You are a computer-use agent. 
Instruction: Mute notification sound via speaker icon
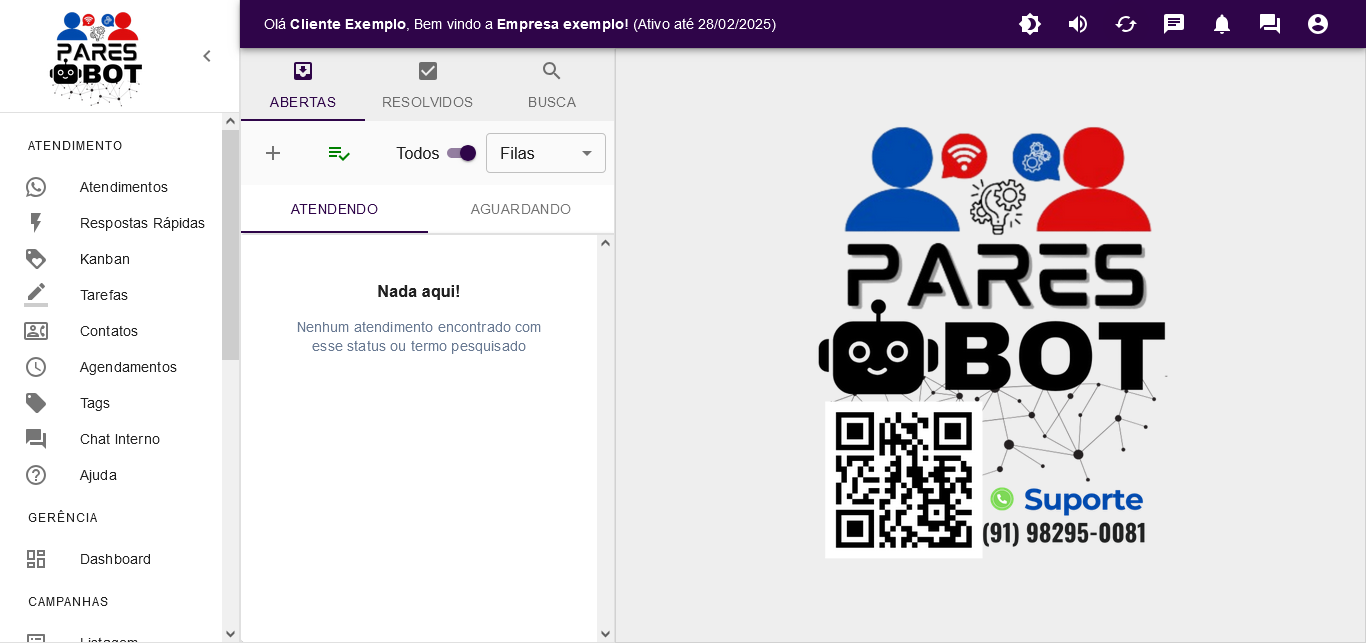click(1078, 24)
